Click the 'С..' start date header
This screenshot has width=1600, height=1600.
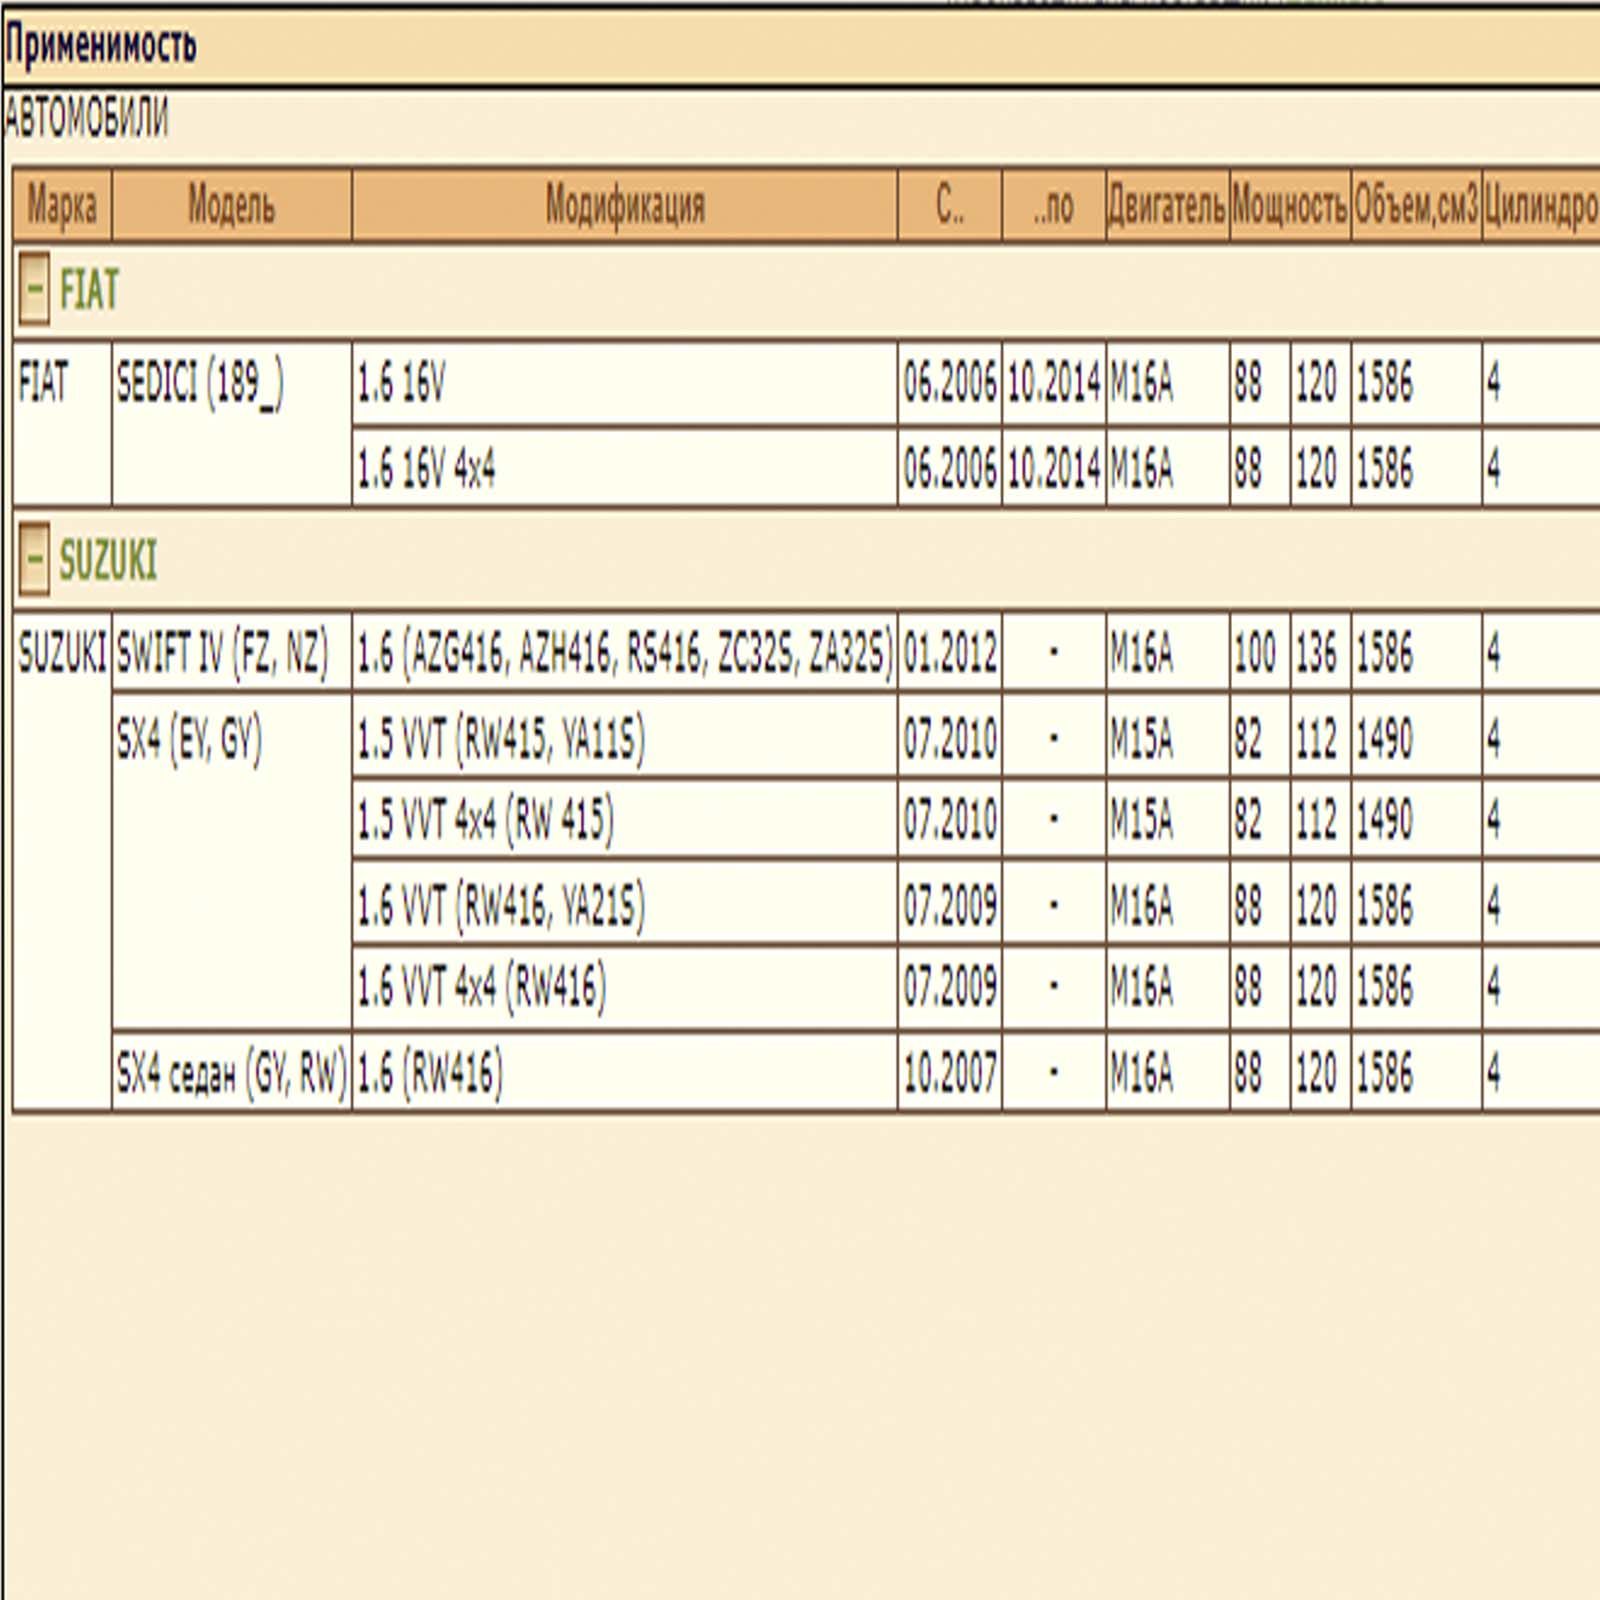click(x=950, y=205)
